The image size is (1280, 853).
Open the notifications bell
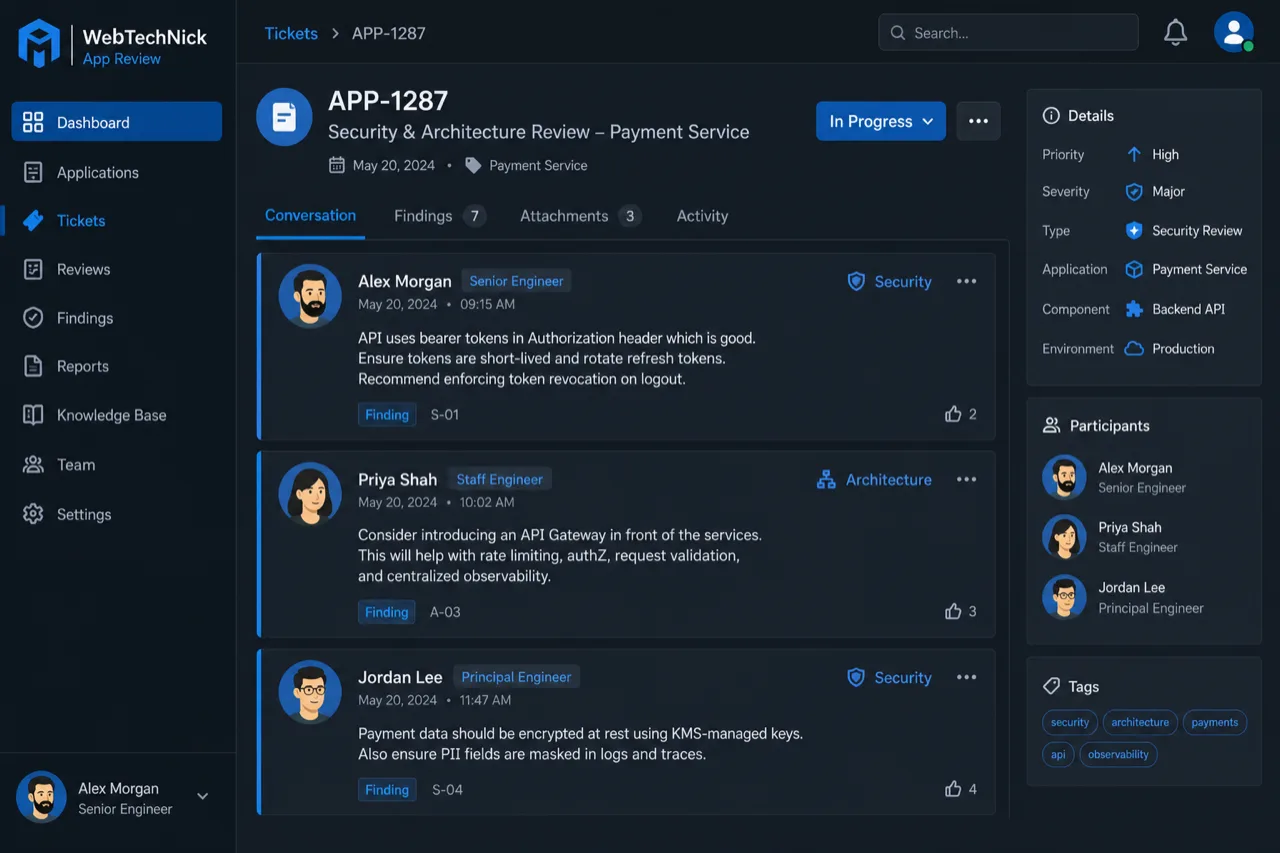[1175, 33]
